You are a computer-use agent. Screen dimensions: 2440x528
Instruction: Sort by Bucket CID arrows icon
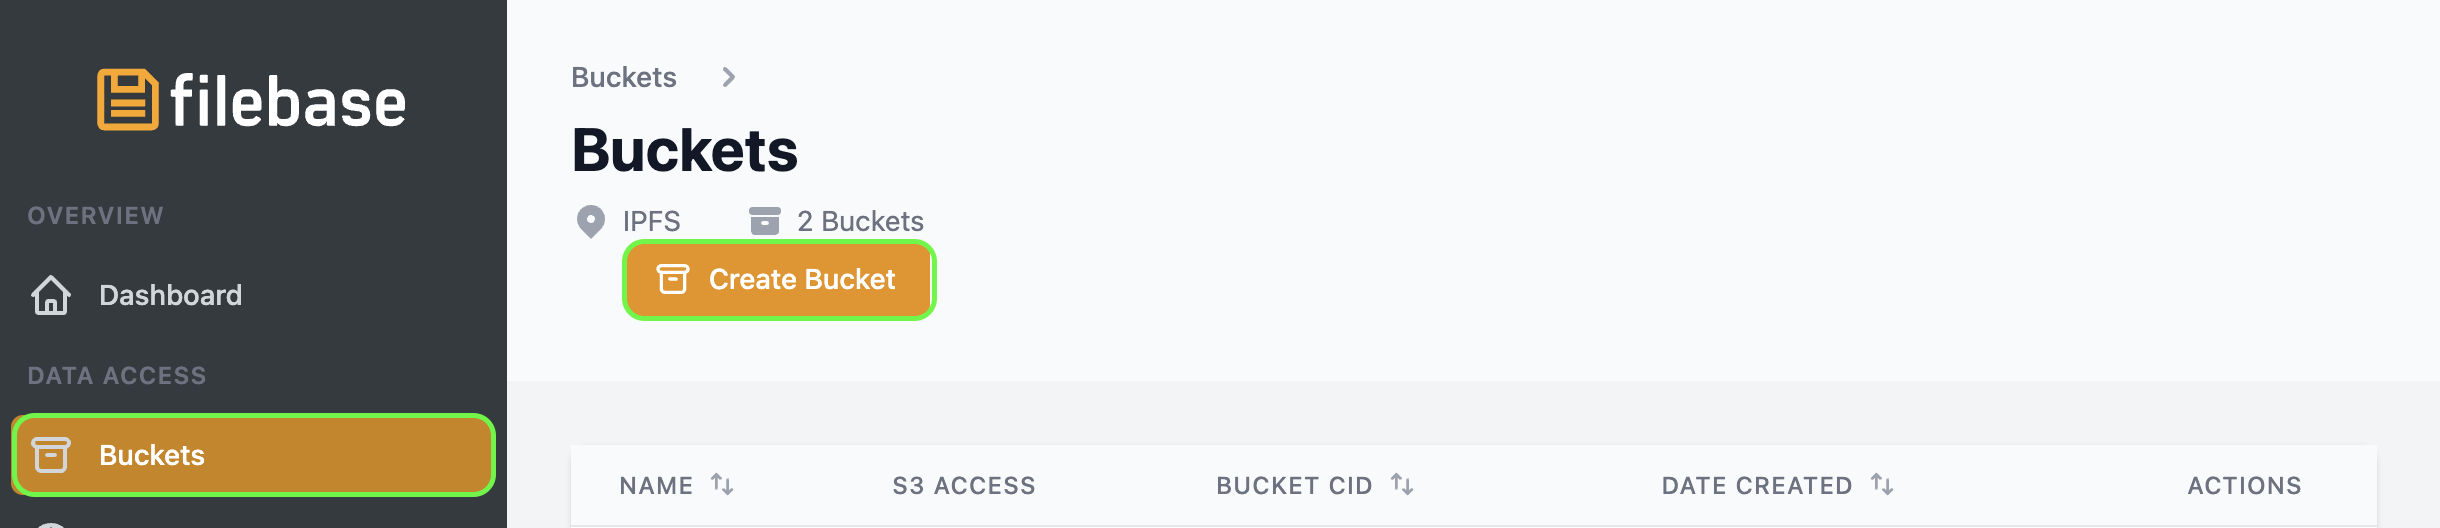[x=1402, y=485]
